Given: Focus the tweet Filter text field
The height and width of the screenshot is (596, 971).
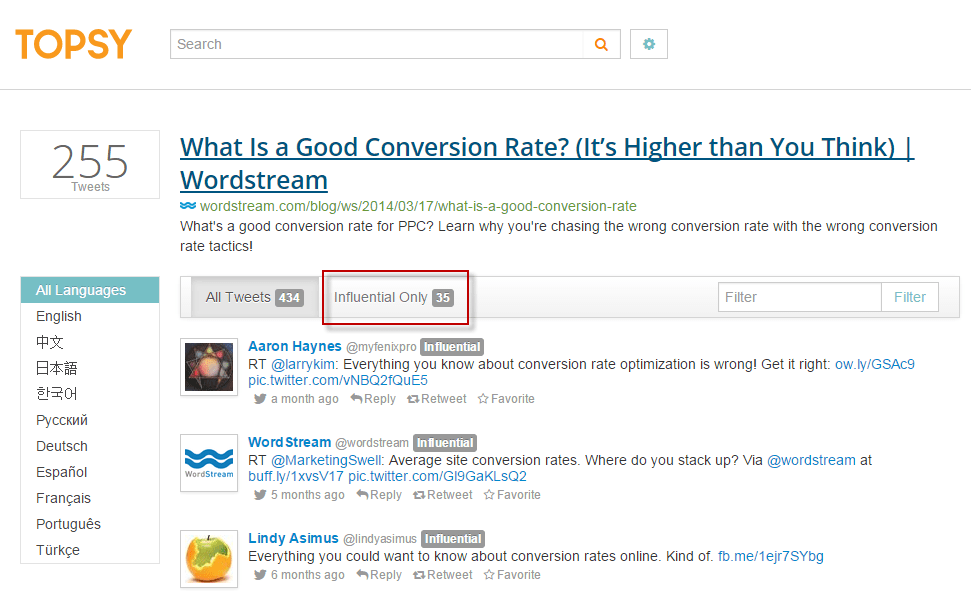Looking at the screenshot, I should 799,297.
